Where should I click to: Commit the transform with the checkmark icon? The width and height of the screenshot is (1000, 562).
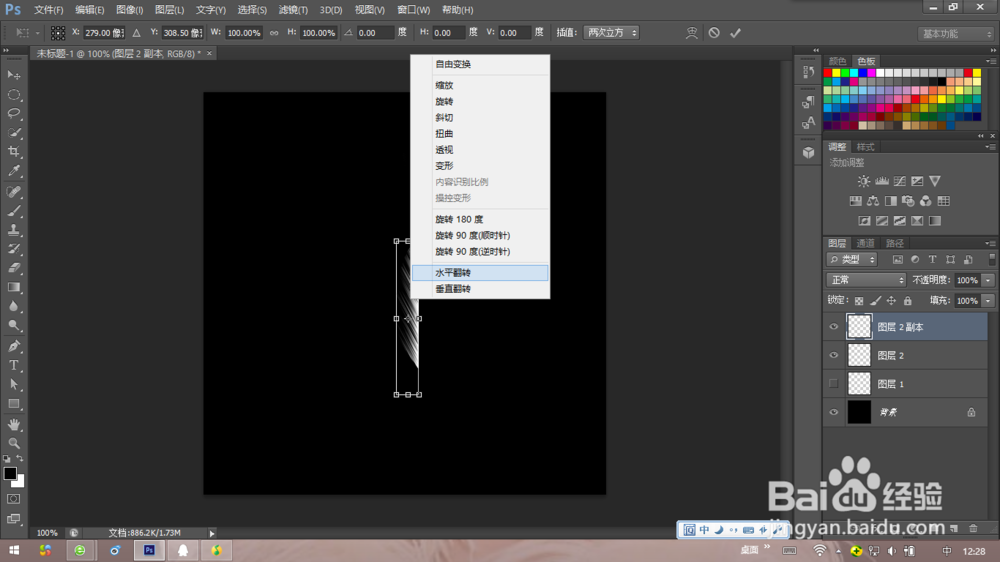coord(735,33)
